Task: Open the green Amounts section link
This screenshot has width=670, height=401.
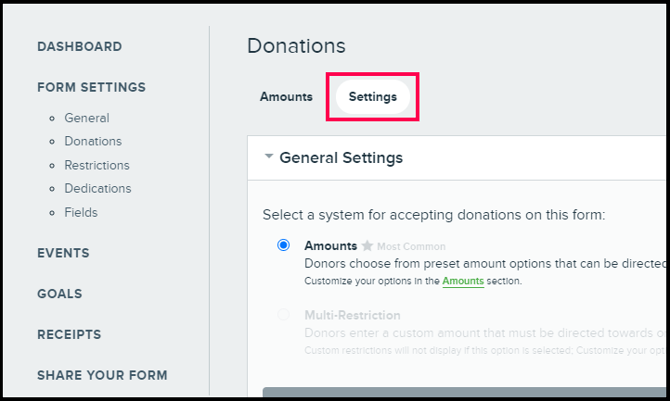Action: click(x=463, y=282)
